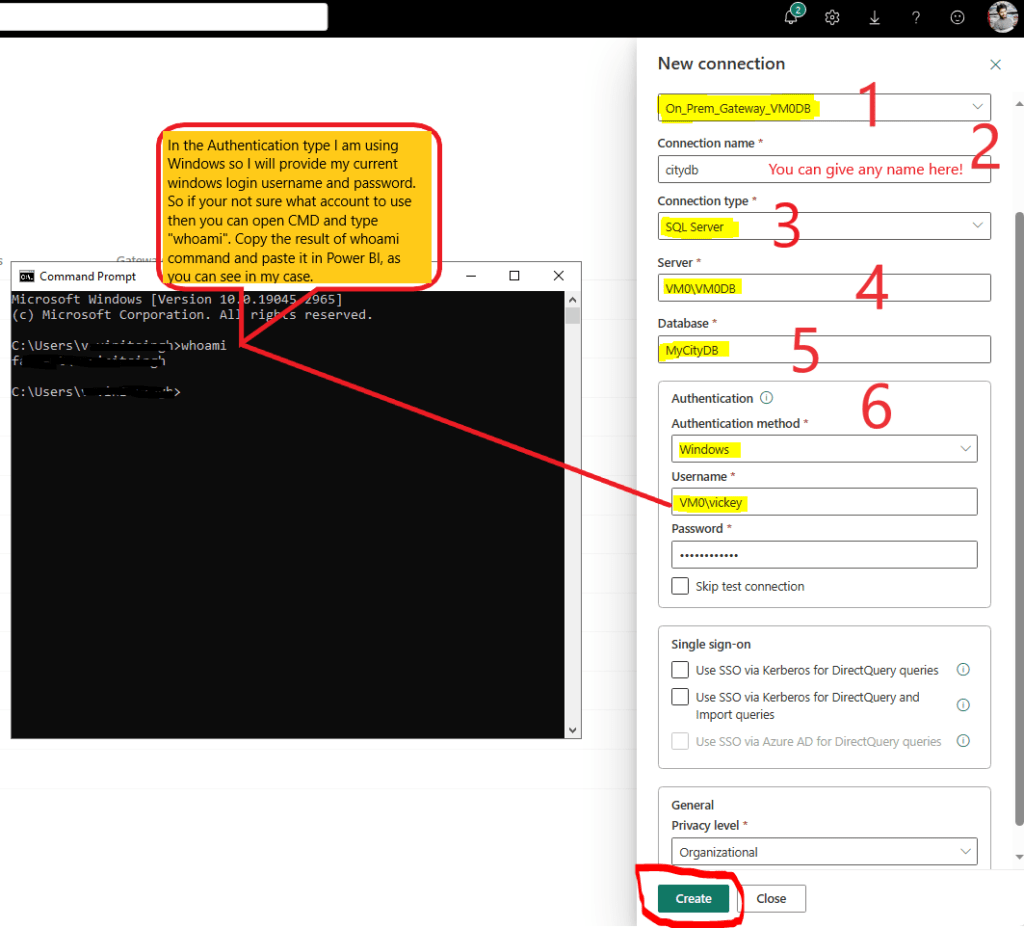Click the "Command Prompt" window title text
The width and height of the screenshot is (1024, 928).
coord(88,276)
